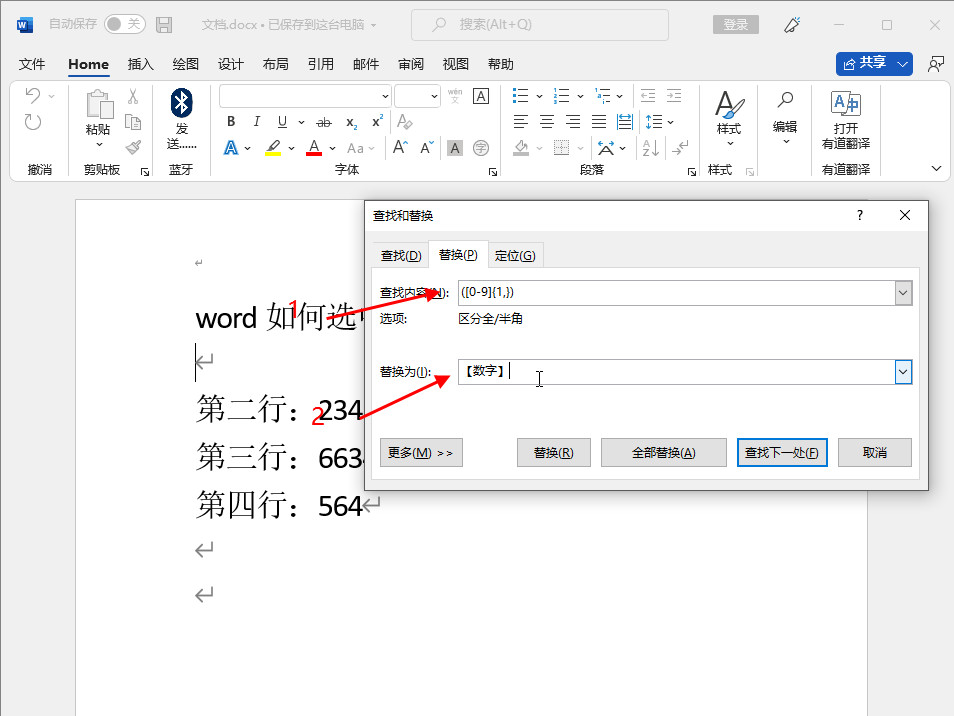Click the 更多(M) >> button
This screenshot has height=716, width=954.
point(421,452)
